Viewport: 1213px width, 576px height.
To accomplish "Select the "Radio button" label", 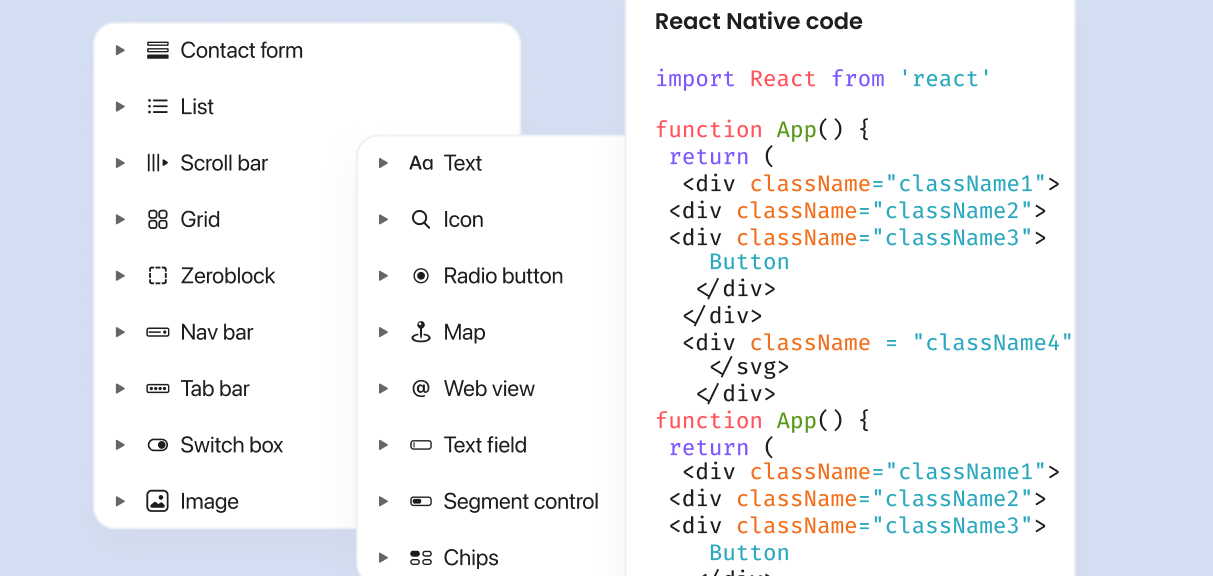I will pos(503,276).
